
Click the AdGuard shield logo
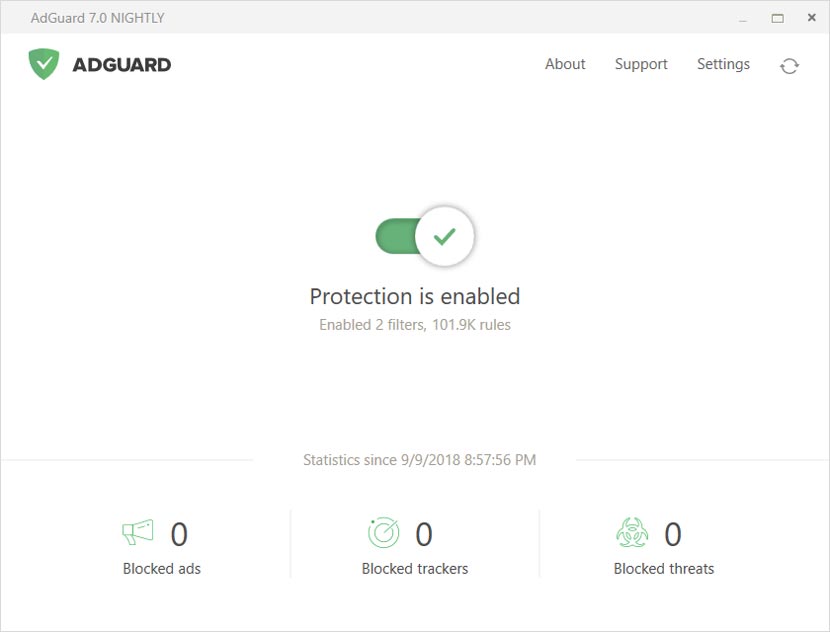click(x=43, y=63)
